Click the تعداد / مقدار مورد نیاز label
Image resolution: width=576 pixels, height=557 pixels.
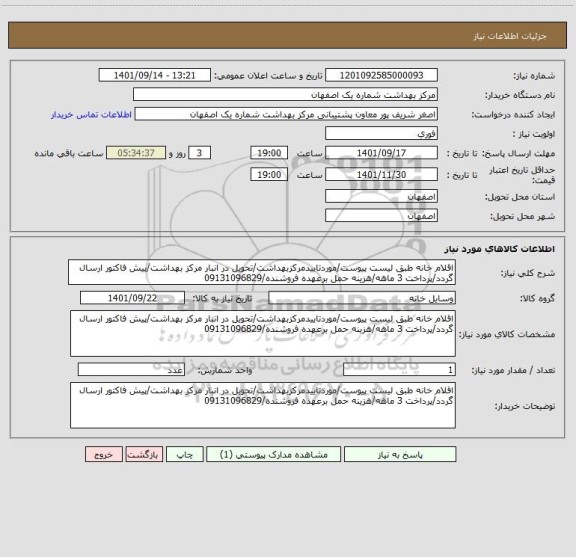pos(513,370)
